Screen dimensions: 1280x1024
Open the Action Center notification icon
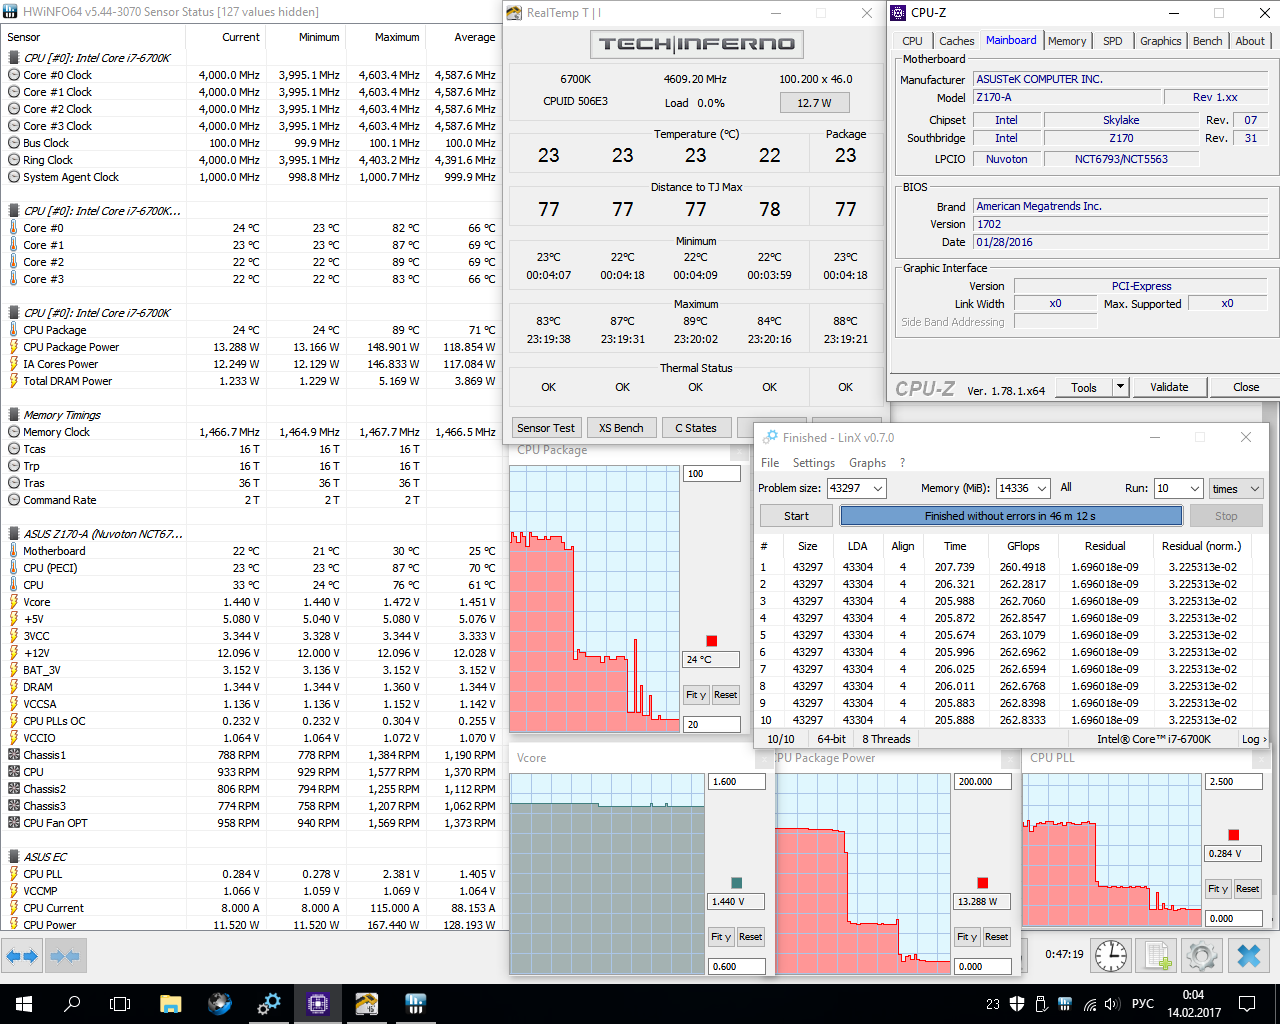1247,1004
